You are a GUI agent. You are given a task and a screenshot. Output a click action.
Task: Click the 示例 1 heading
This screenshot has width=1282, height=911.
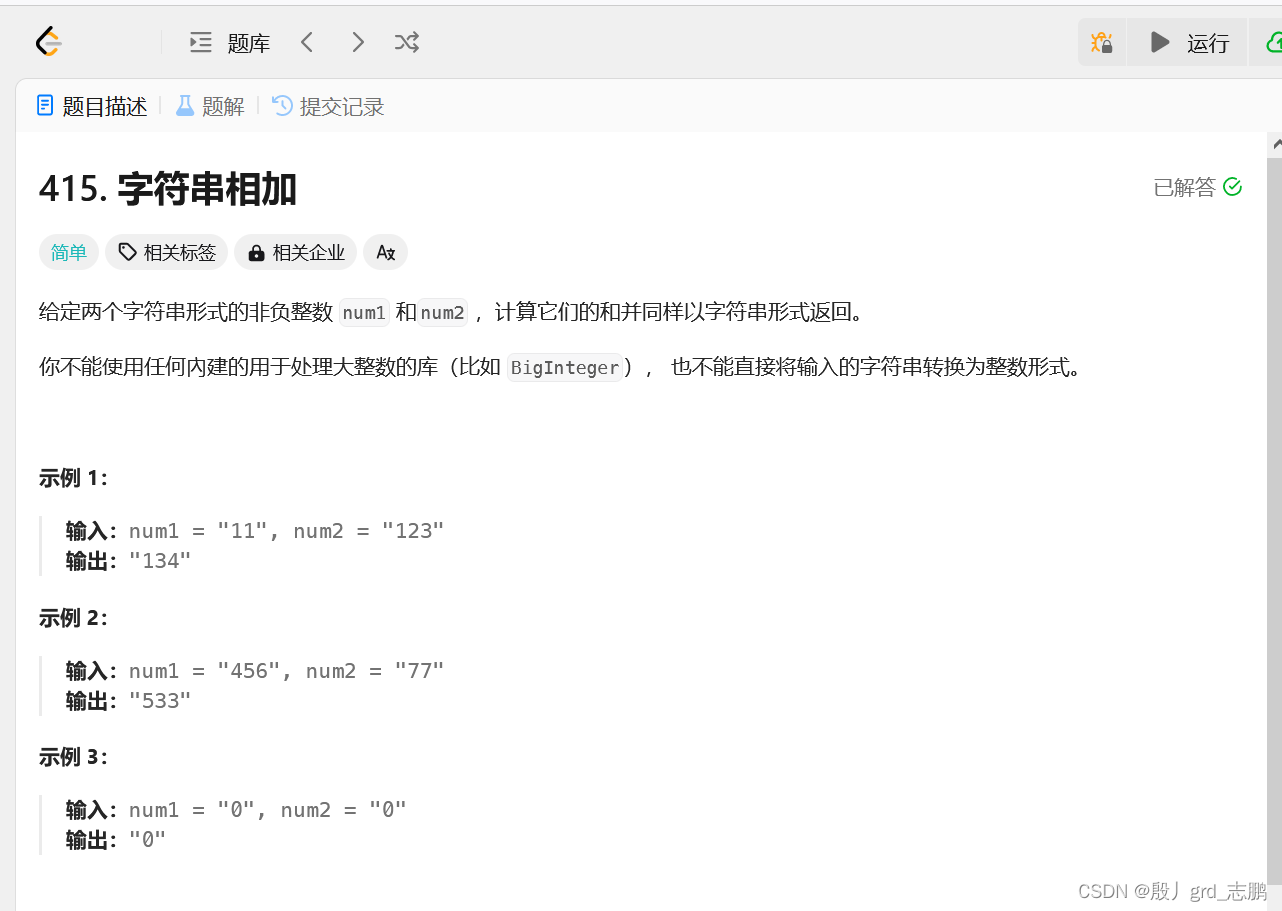pyautogui.click(x=73, y=478)
